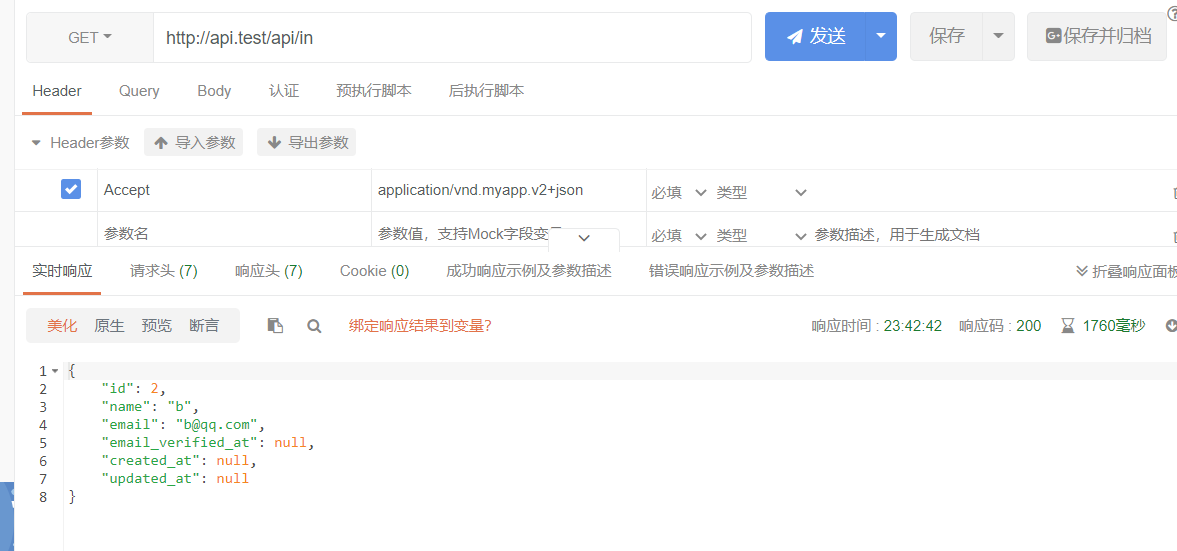Screen dimensions: 1177x551
Task: Click the request URL input field
Action: click(x=453, y=37)
